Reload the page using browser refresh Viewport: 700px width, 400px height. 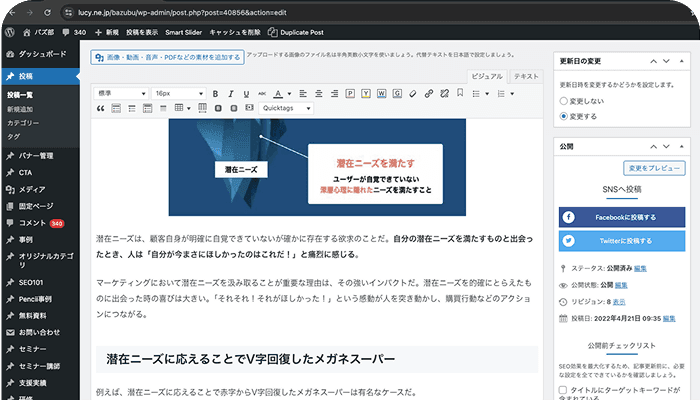pyautogui.click(x=57, y=10)
